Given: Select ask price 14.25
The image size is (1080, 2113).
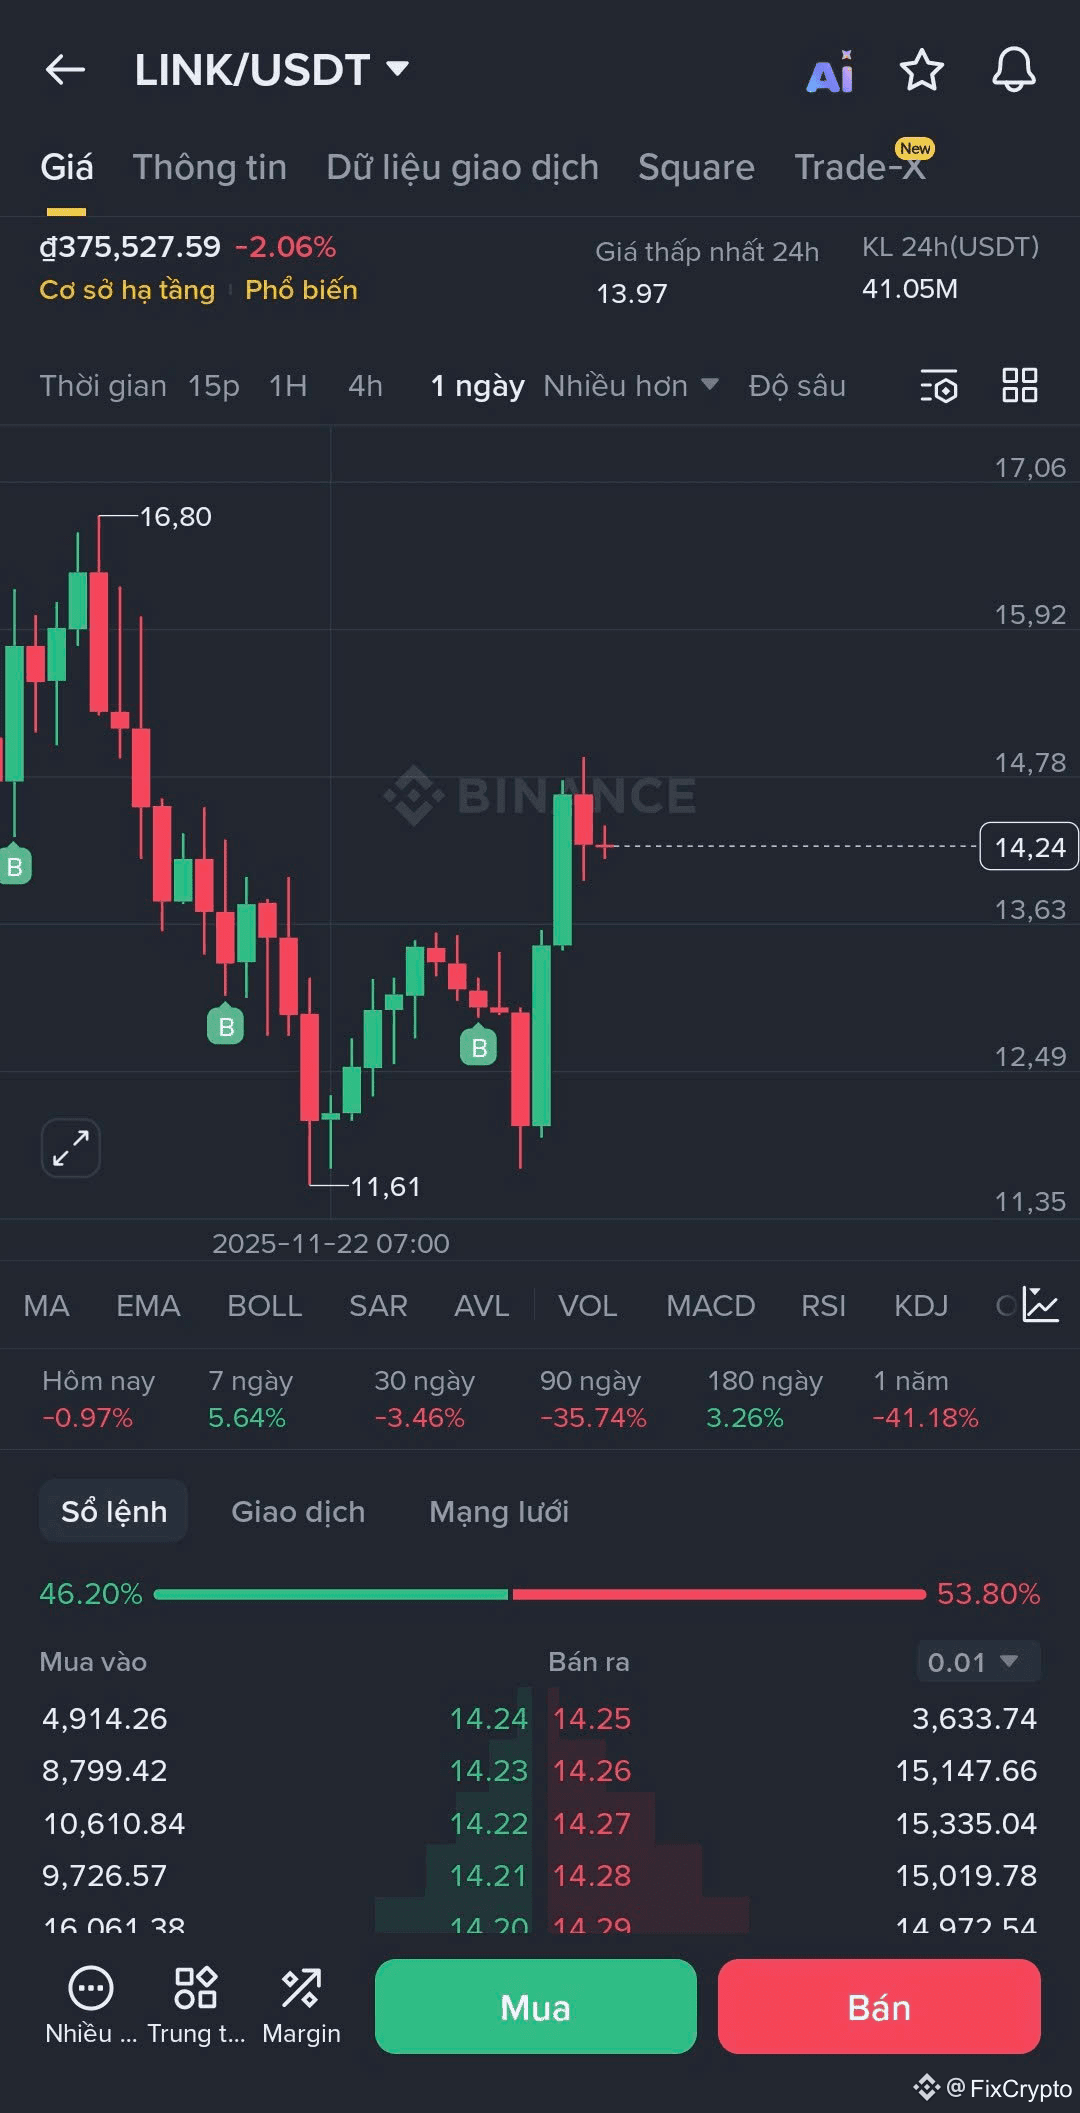Looking at the screenshot, I should [x=592, y=1718].
